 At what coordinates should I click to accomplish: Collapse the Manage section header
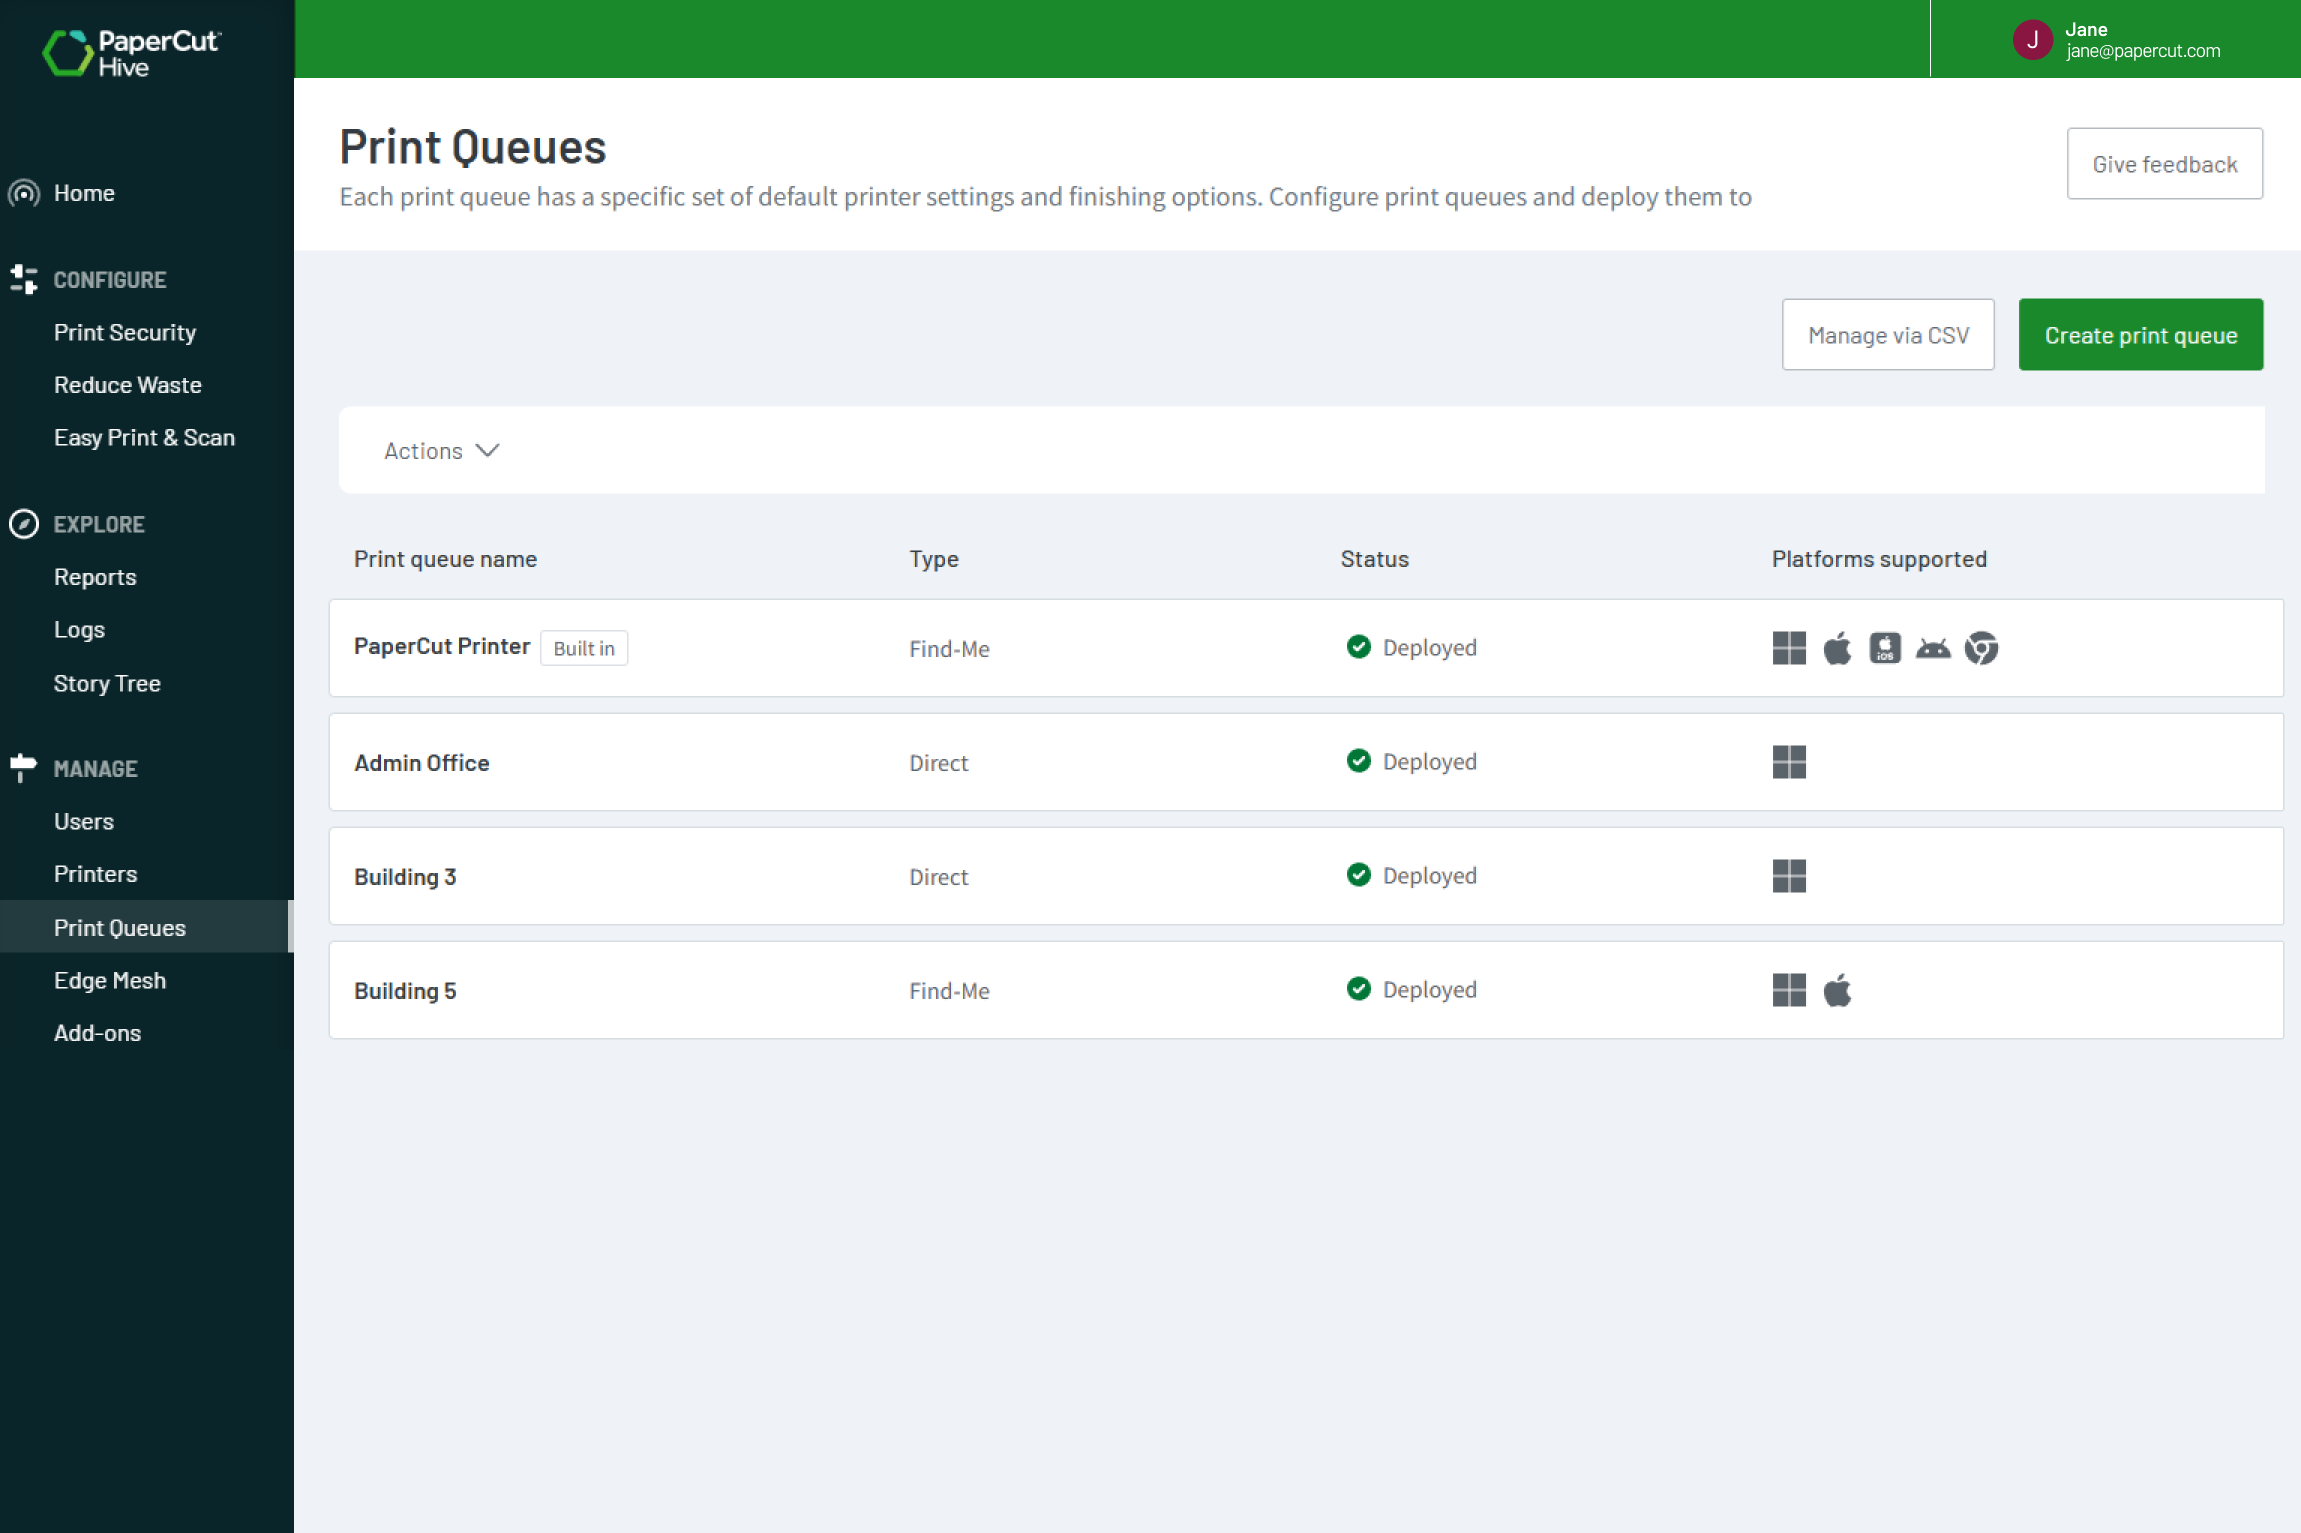tap(95, 769)
